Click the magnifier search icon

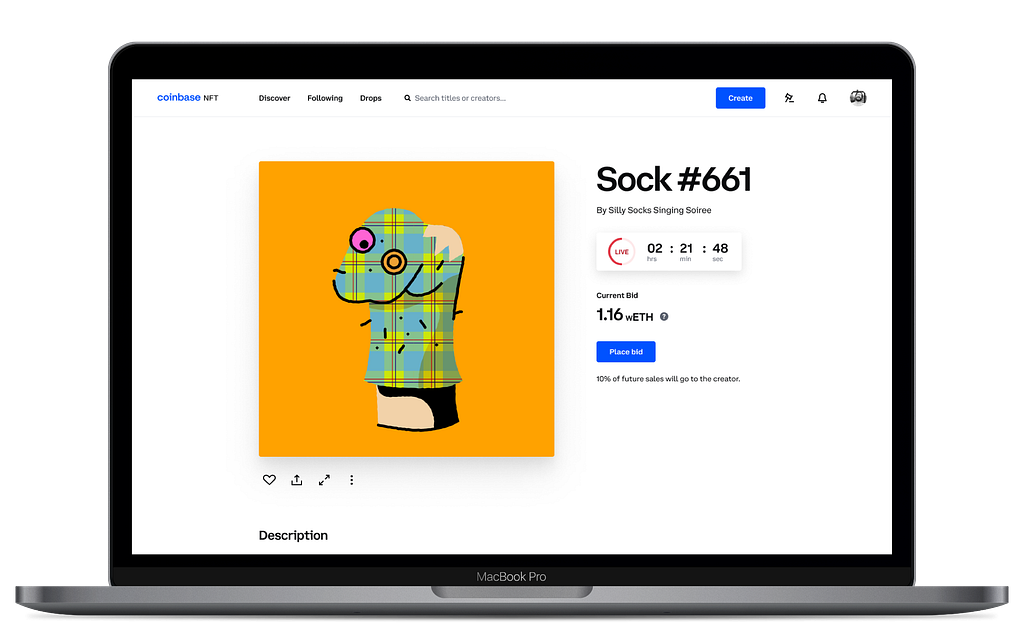tap(408, 98)
